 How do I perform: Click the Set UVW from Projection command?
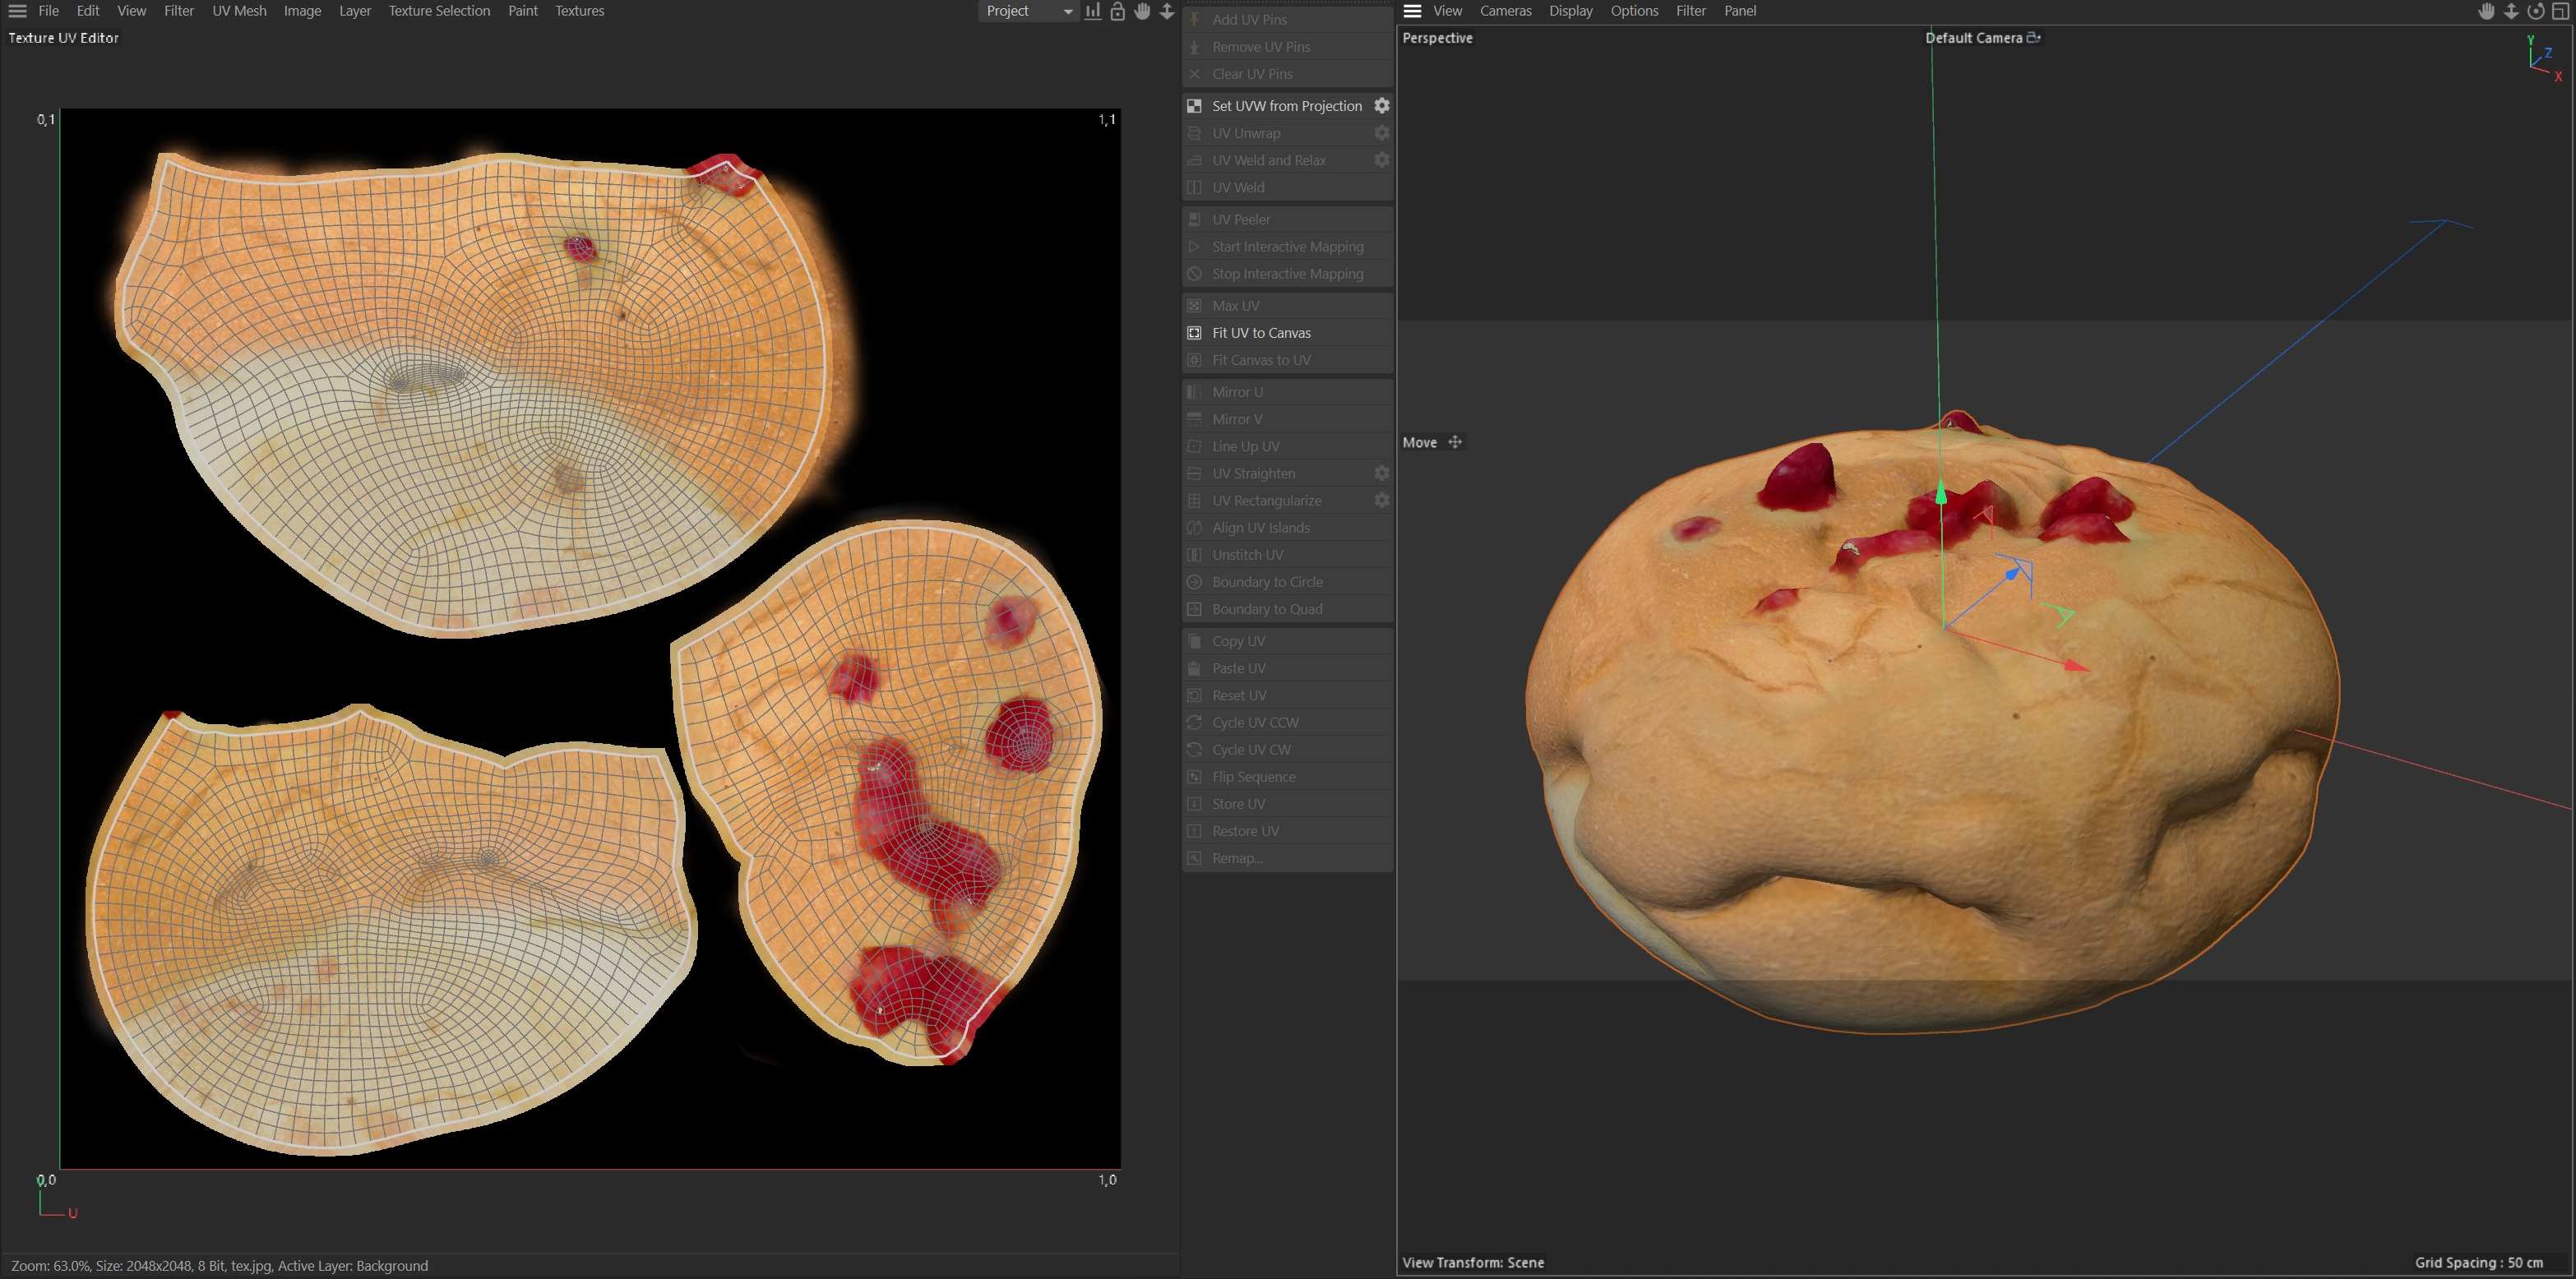(x=1286, y=106)
